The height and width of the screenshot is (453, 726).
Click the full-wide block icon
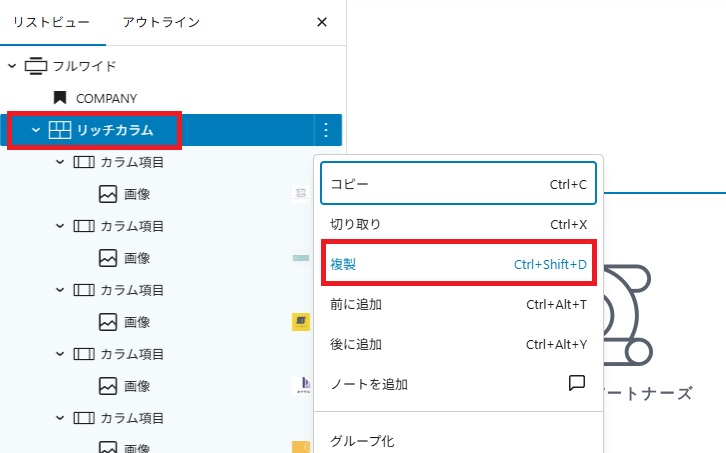click(36, 66)
